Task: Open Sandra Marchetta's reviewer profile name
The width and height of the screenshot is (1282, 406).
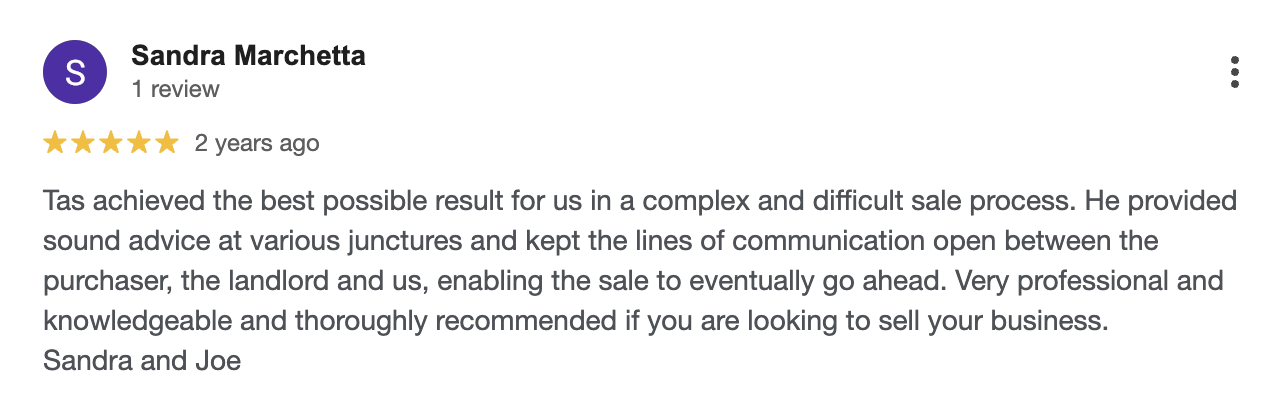Action: [x=248, y=56]
